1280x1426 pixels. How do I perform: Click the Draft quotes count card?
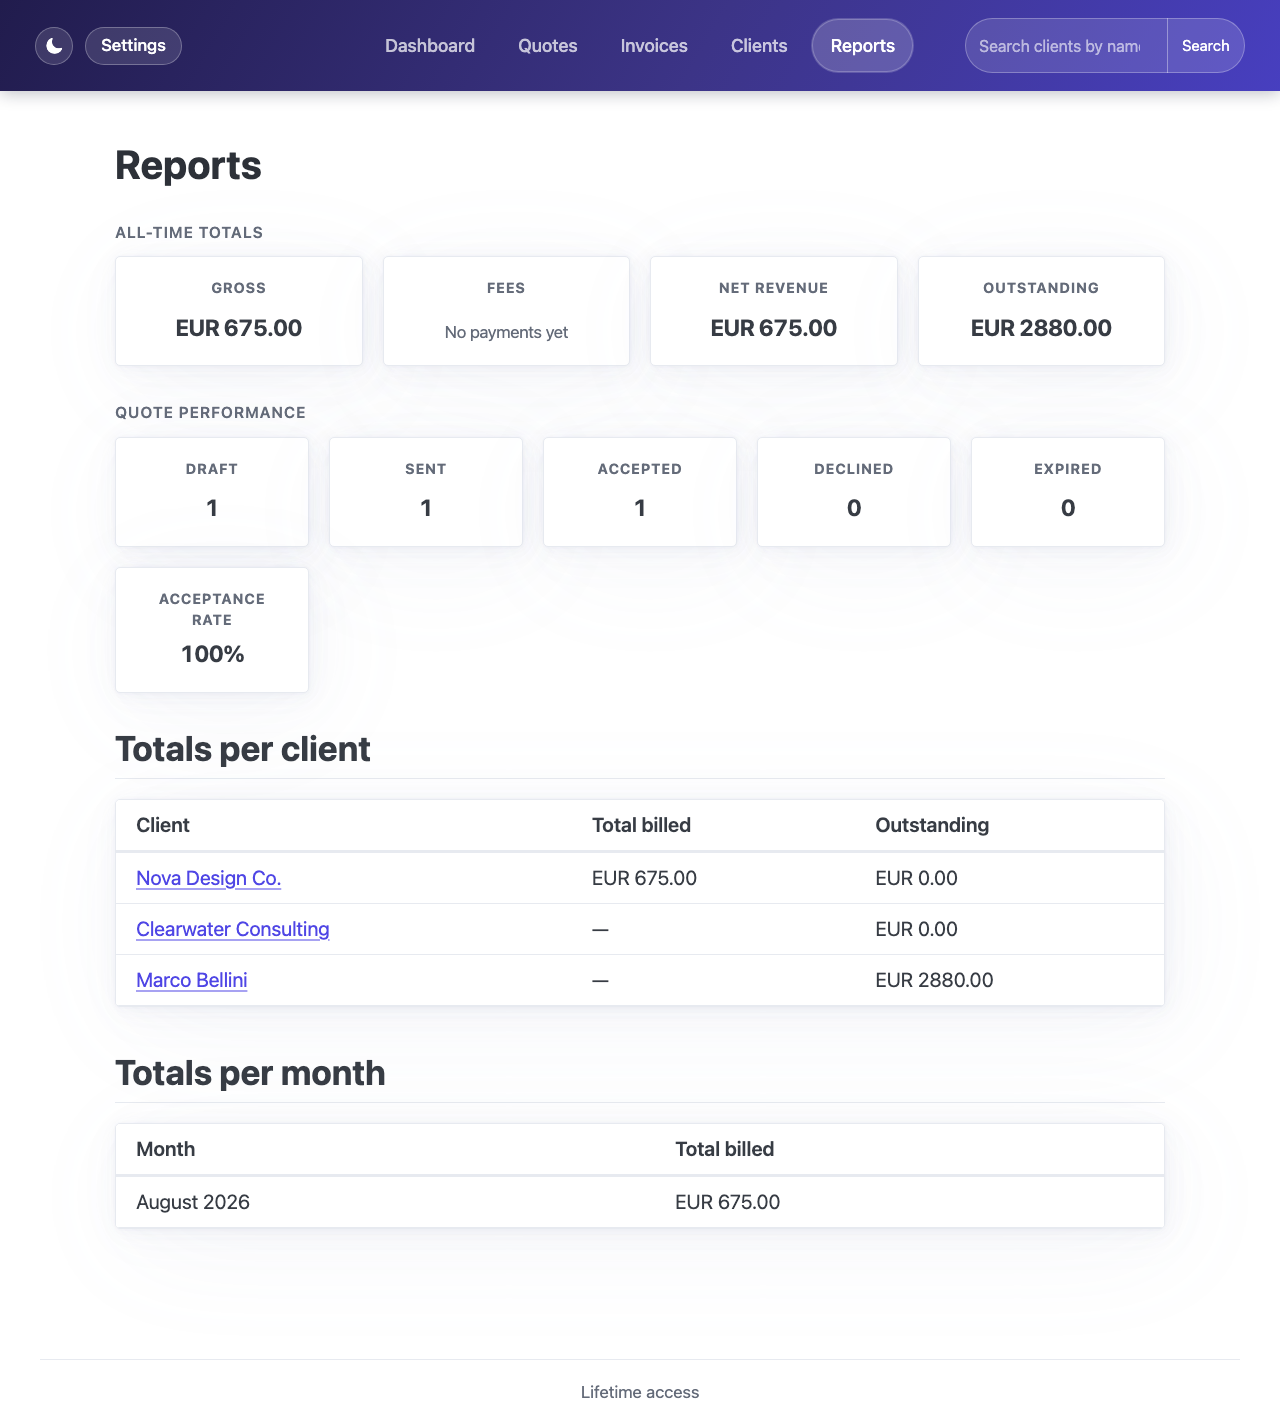(x=212, y=492)
